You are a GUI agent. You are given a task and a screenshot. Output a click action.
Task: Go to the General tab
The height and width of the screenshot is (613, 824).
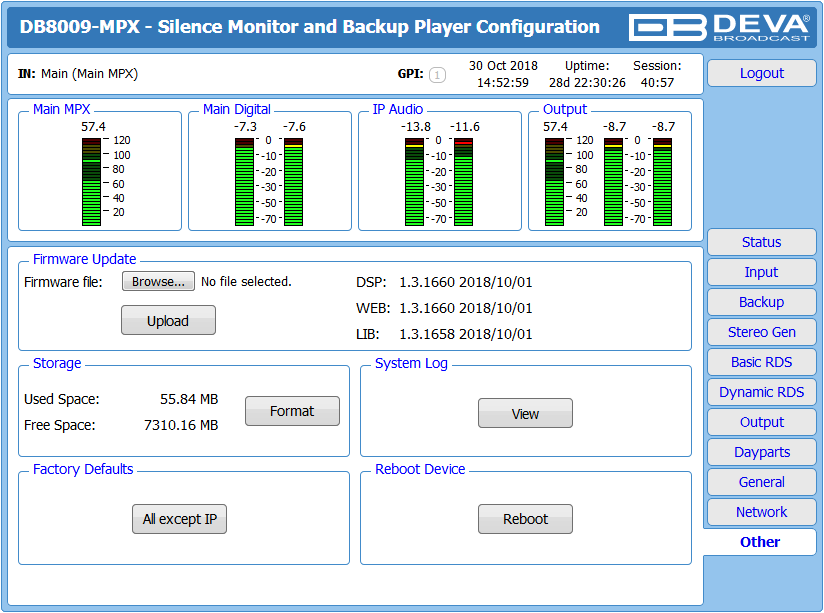pyautogui.click(x=761, y=482)
